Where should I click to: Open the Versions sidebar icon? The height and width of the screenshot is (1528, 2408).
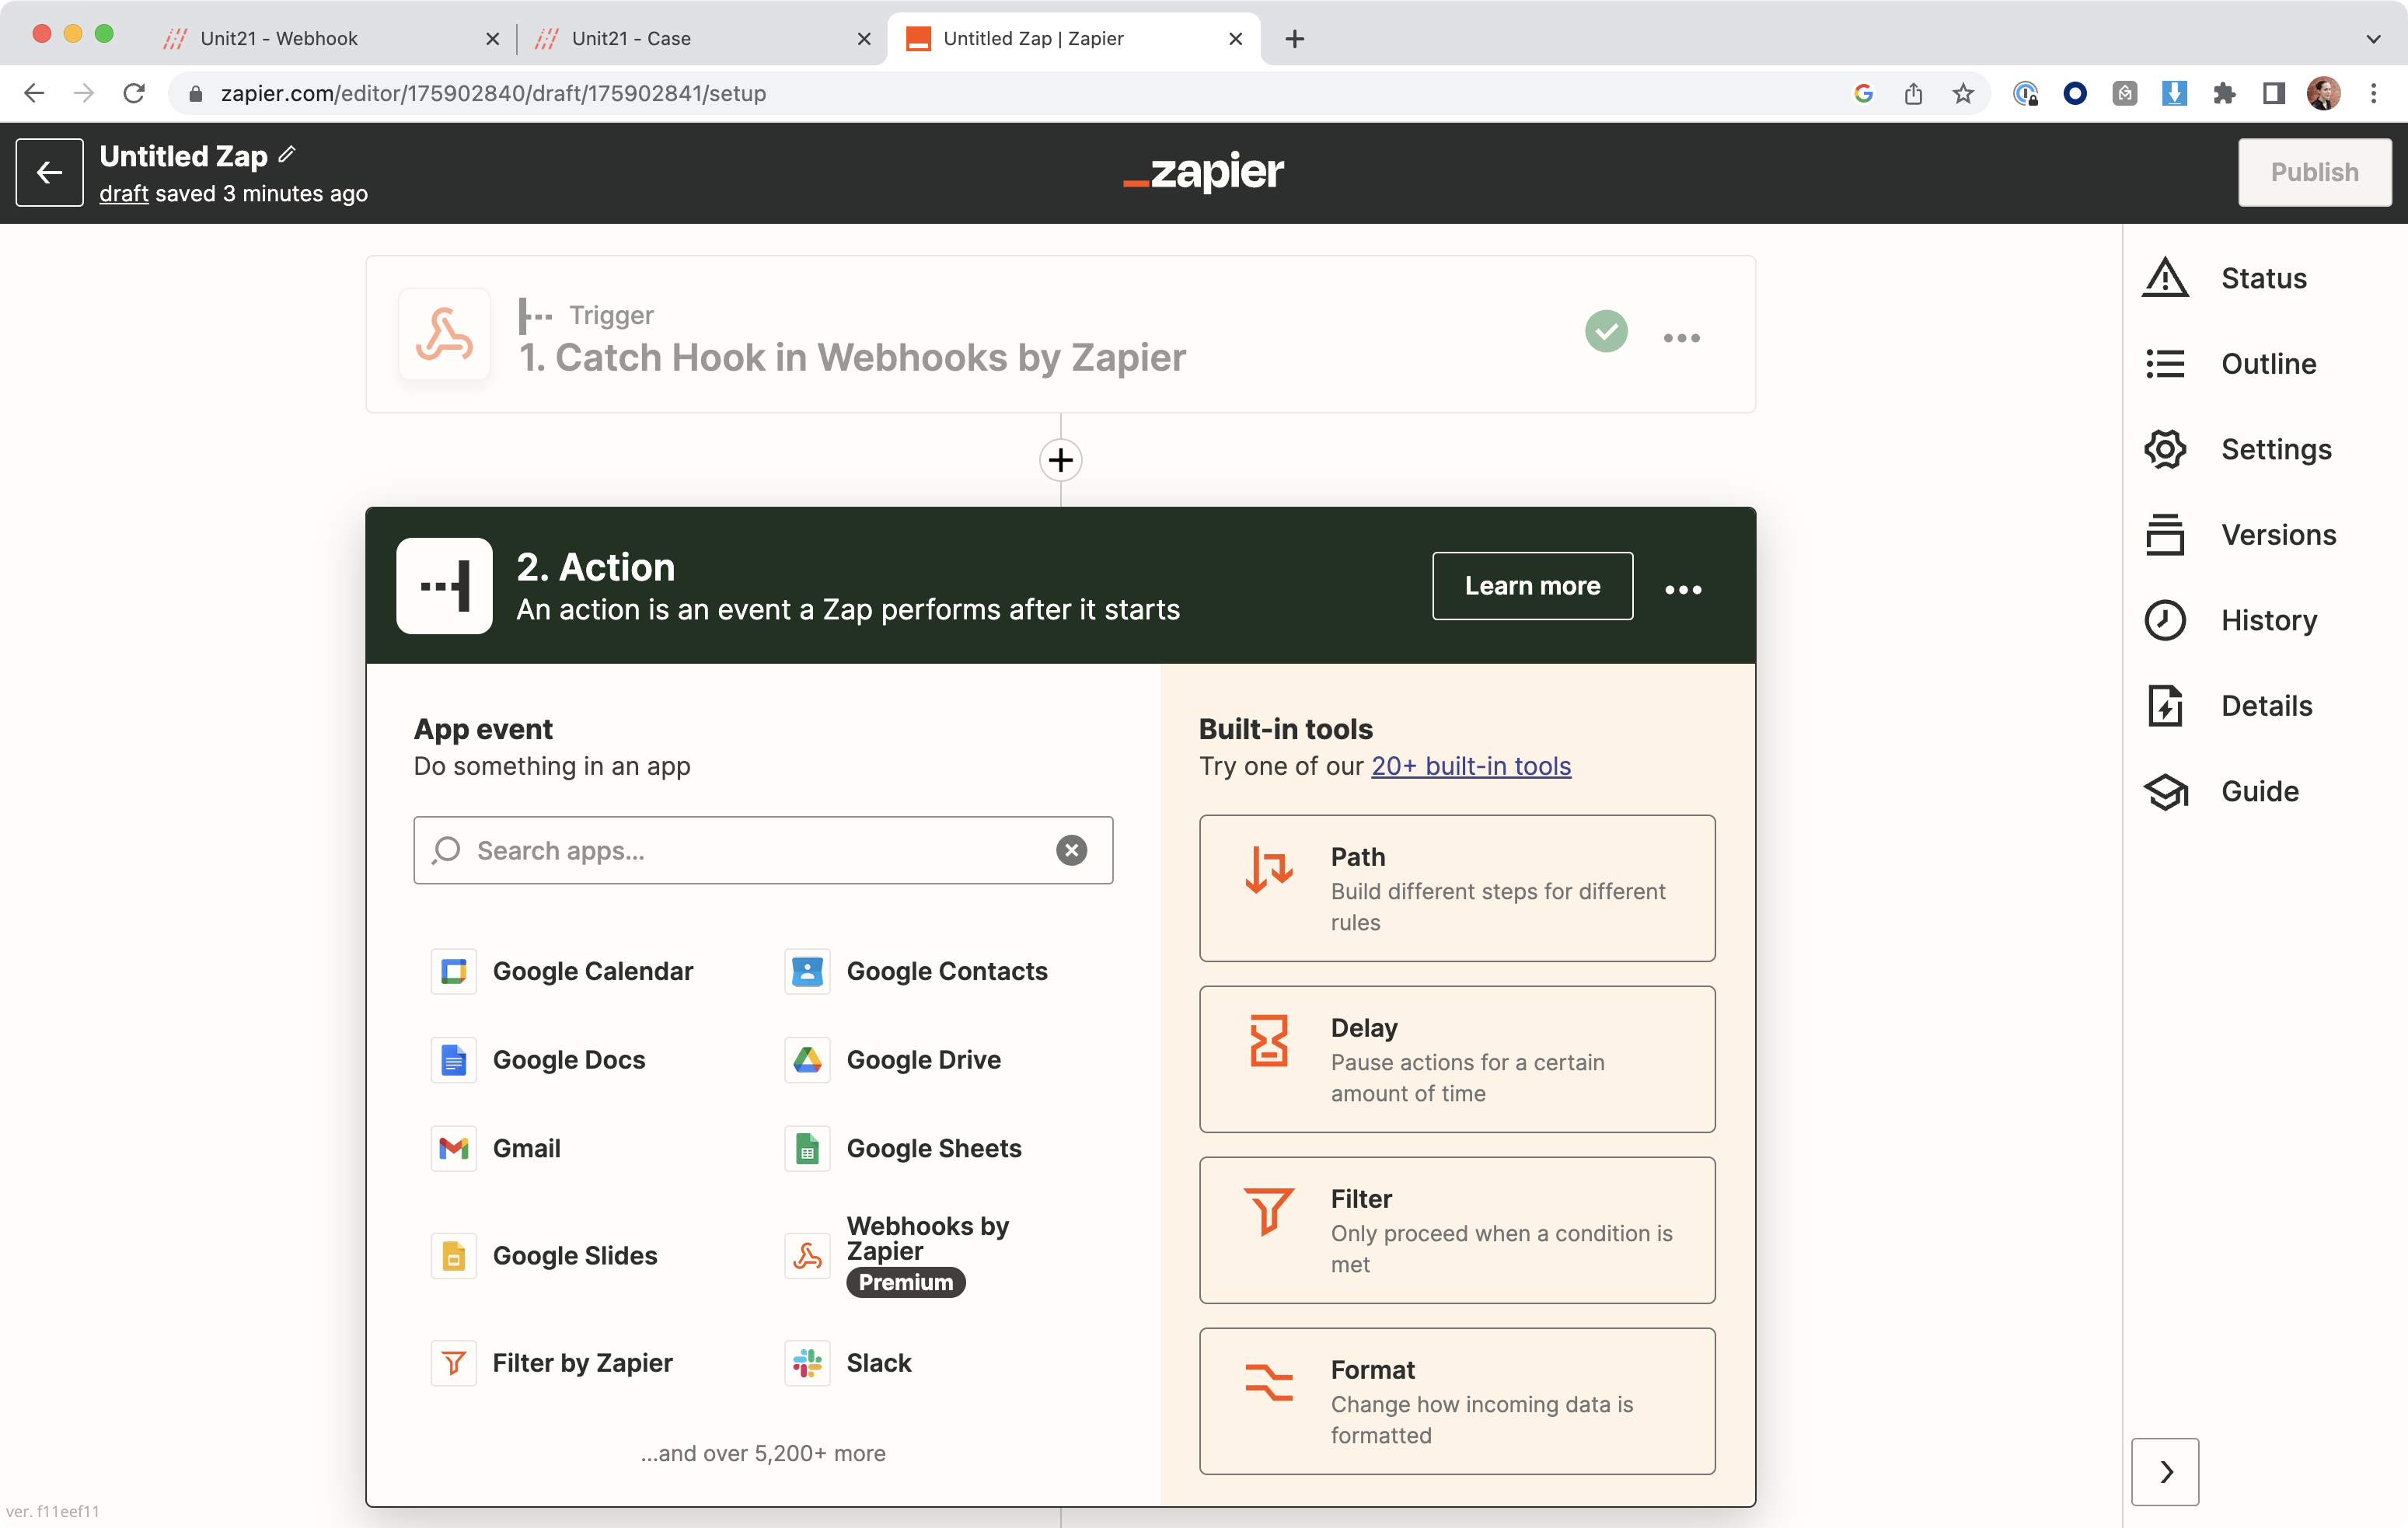pos(2165,535)
